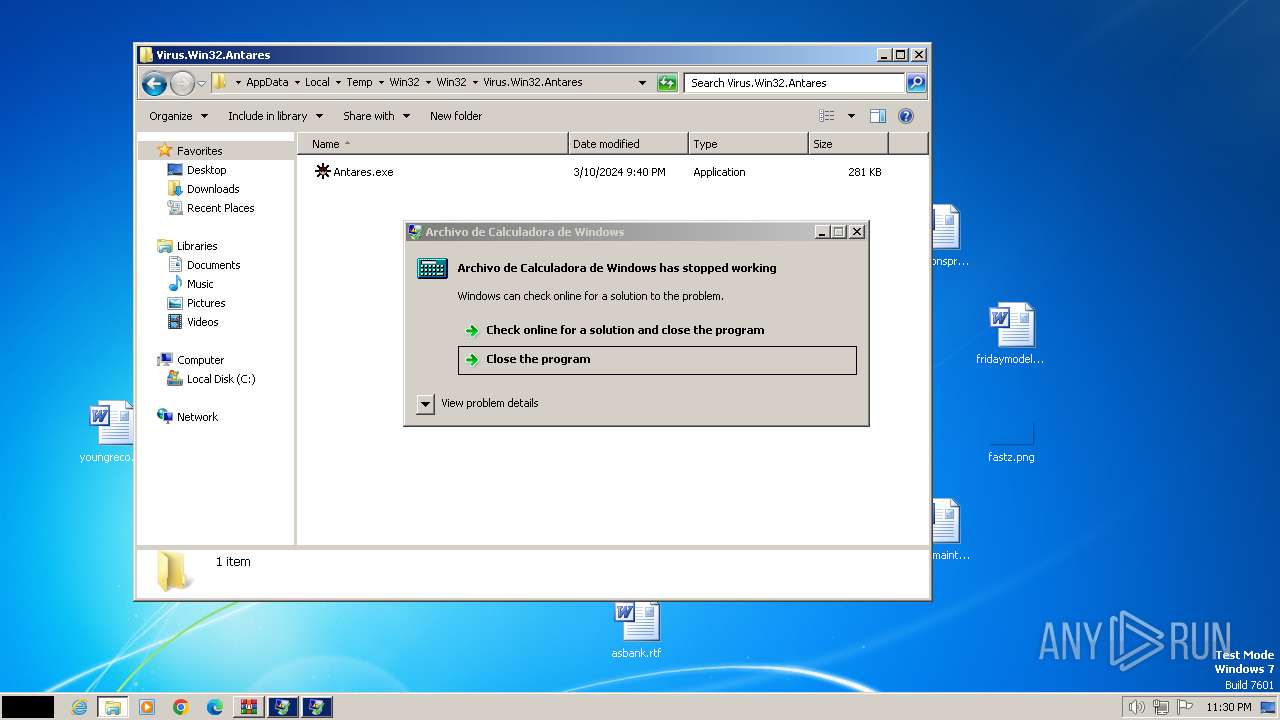Sort by the Date modified column
Image resolution: width=1280 pixels, height=720 pixels.
coord(628,144)
